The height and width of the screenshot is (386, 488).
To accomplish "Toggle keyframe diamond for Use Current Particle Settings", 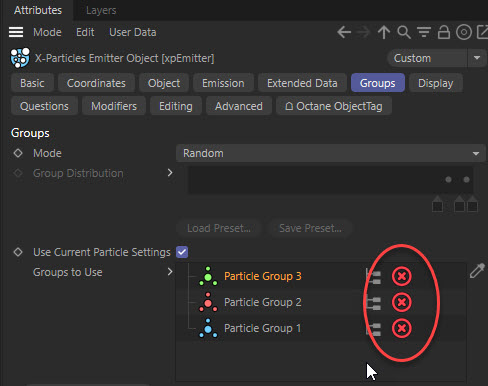I will 18,252.
